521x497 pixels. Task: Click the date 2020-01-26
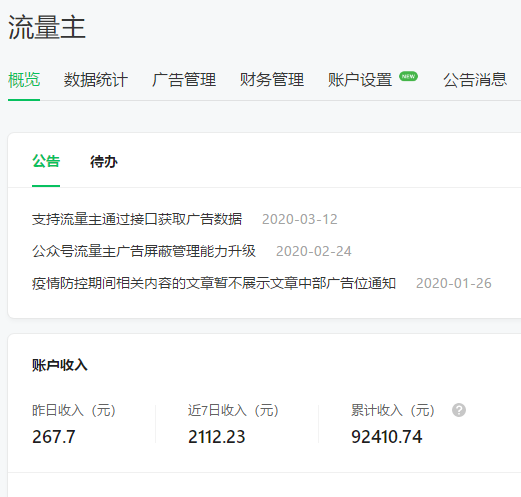pos(454,283)
